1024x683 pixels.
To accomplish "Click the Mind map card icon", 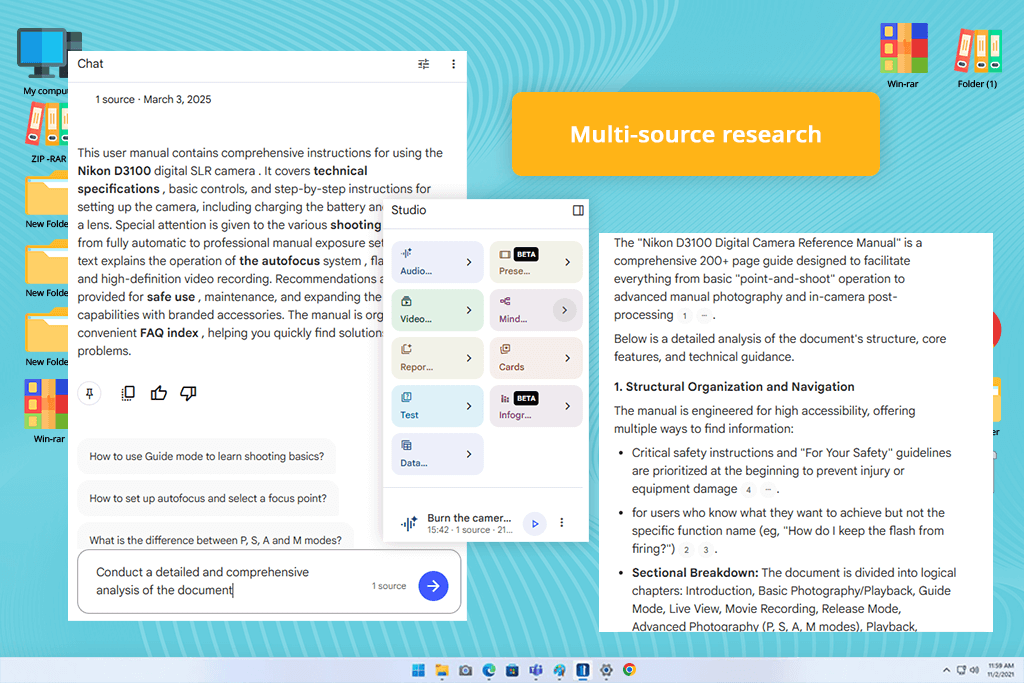I will (x=505, y=301).
